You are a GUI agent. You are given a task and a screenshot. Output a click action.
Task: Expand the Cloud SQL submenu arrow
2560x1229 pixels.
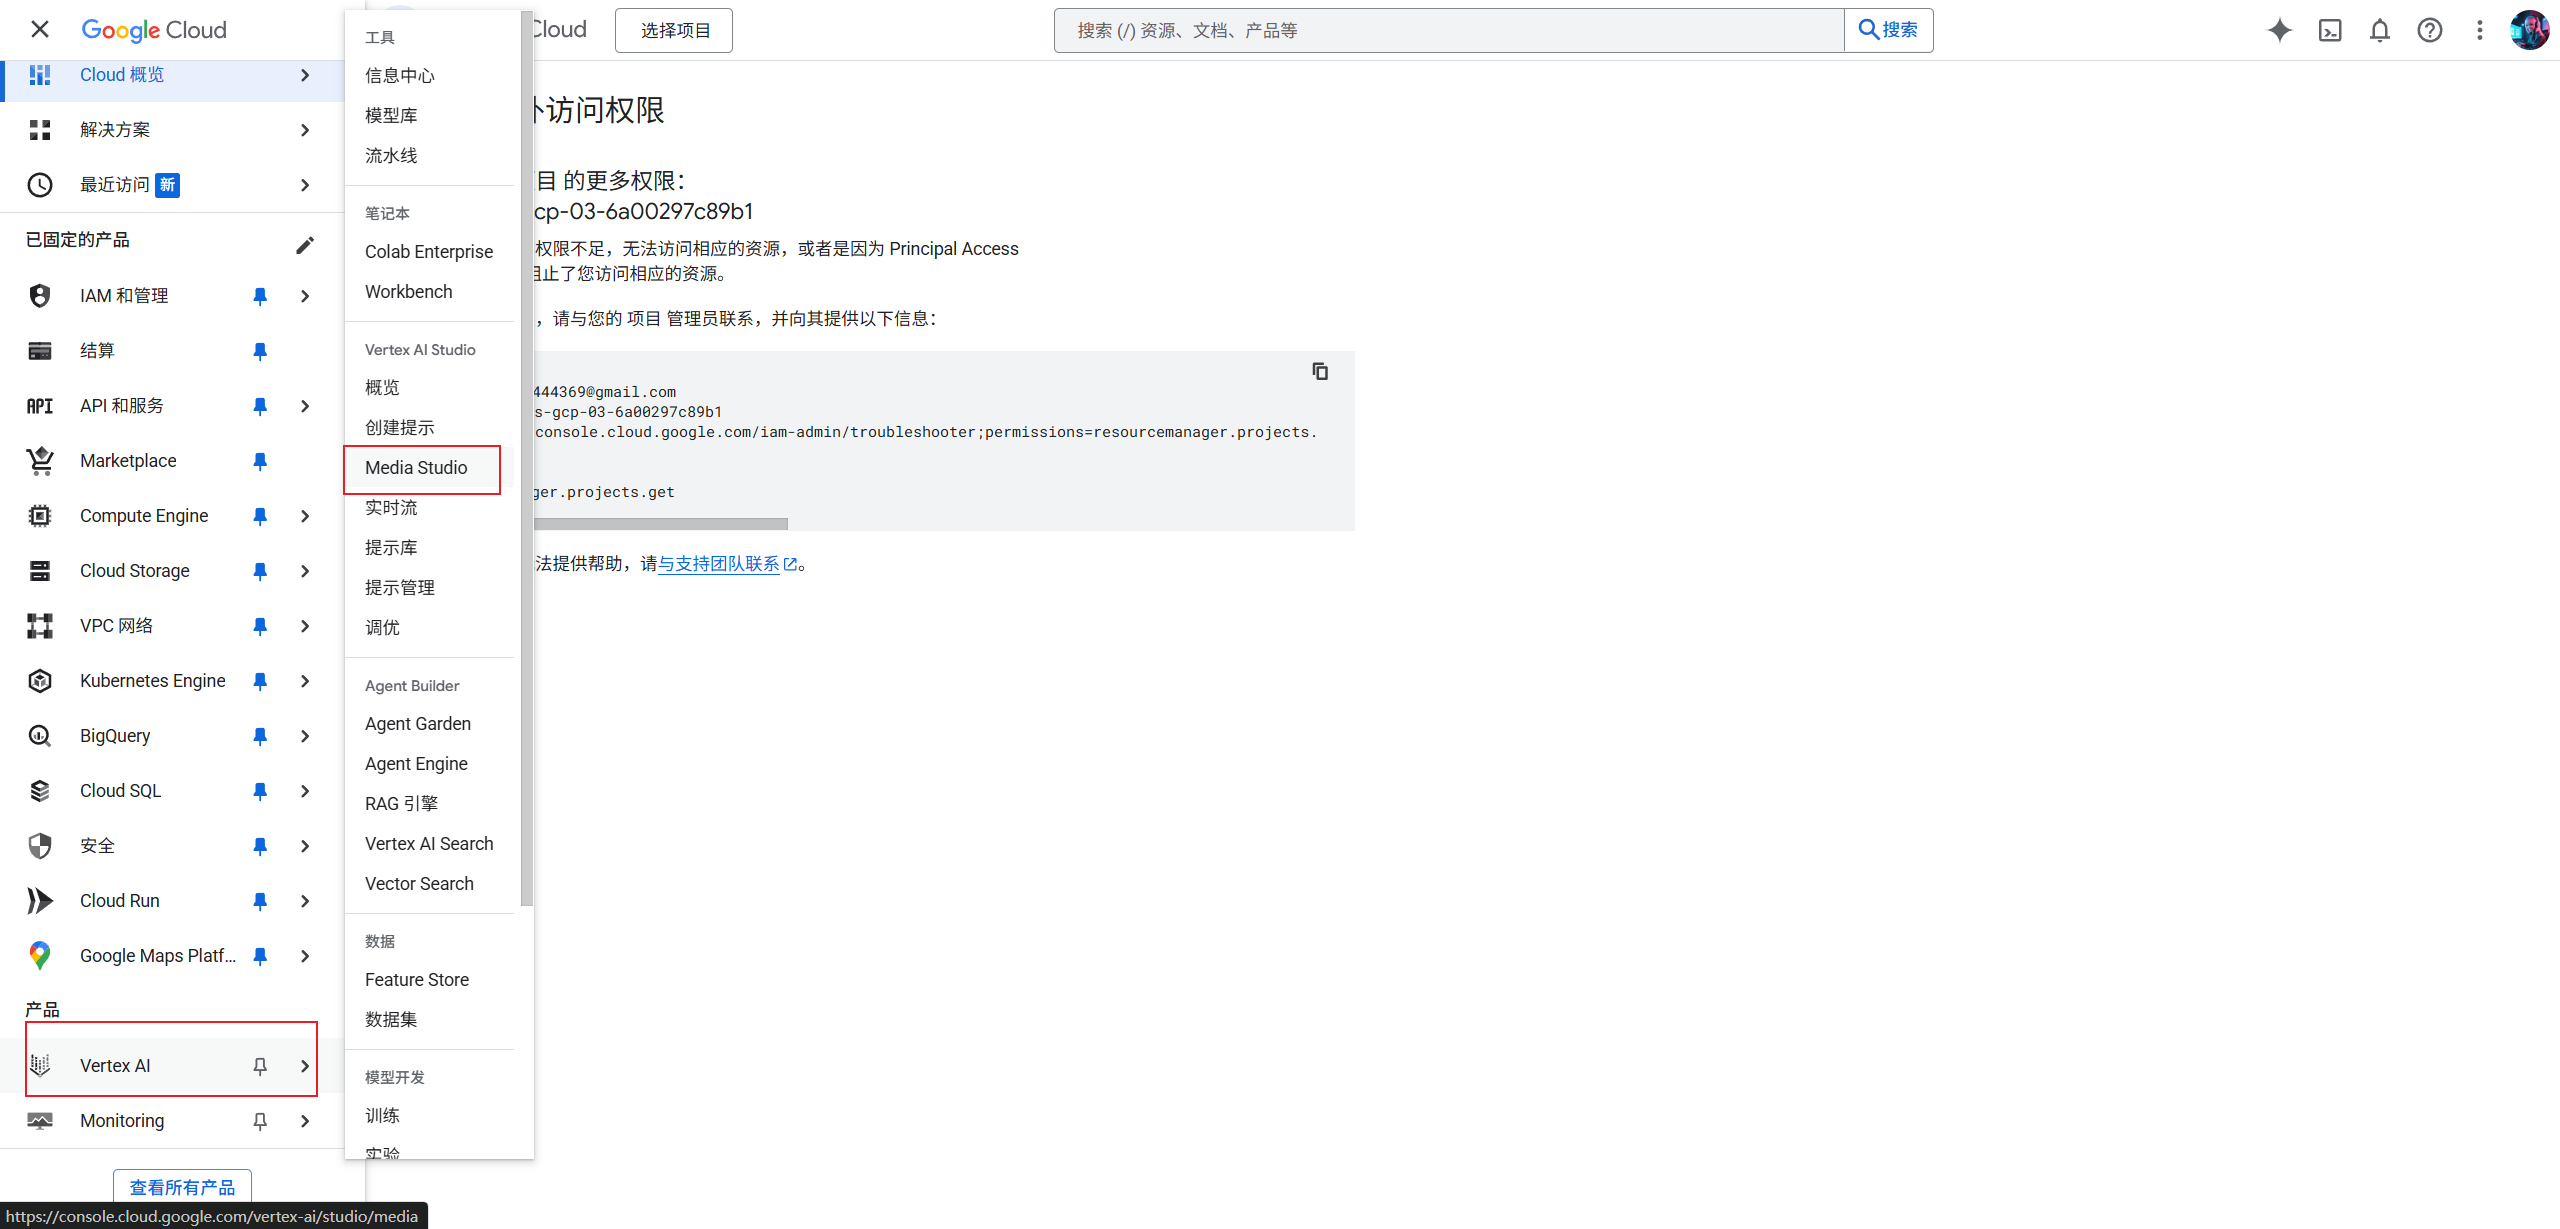pyautogui.click(x=305, y=791)
